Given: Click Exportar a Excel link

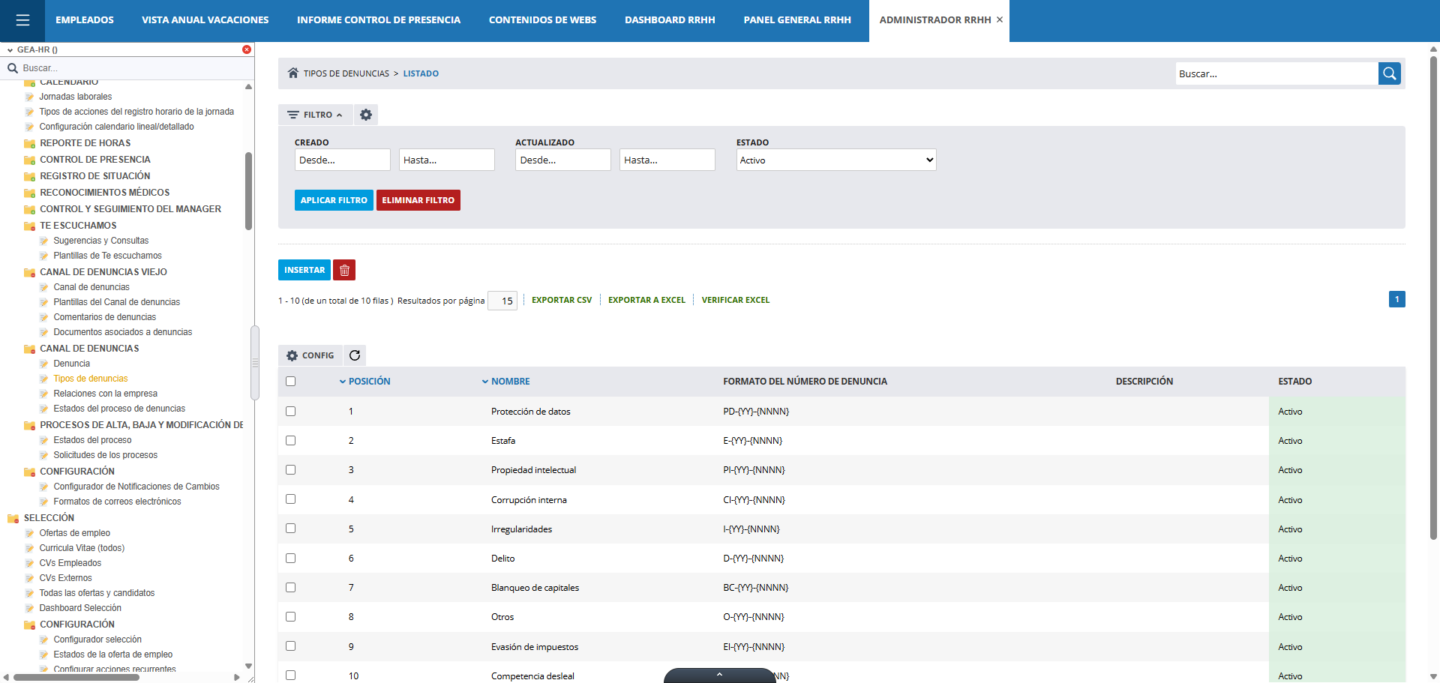Looking at the screenshot, I should point(646,300).
